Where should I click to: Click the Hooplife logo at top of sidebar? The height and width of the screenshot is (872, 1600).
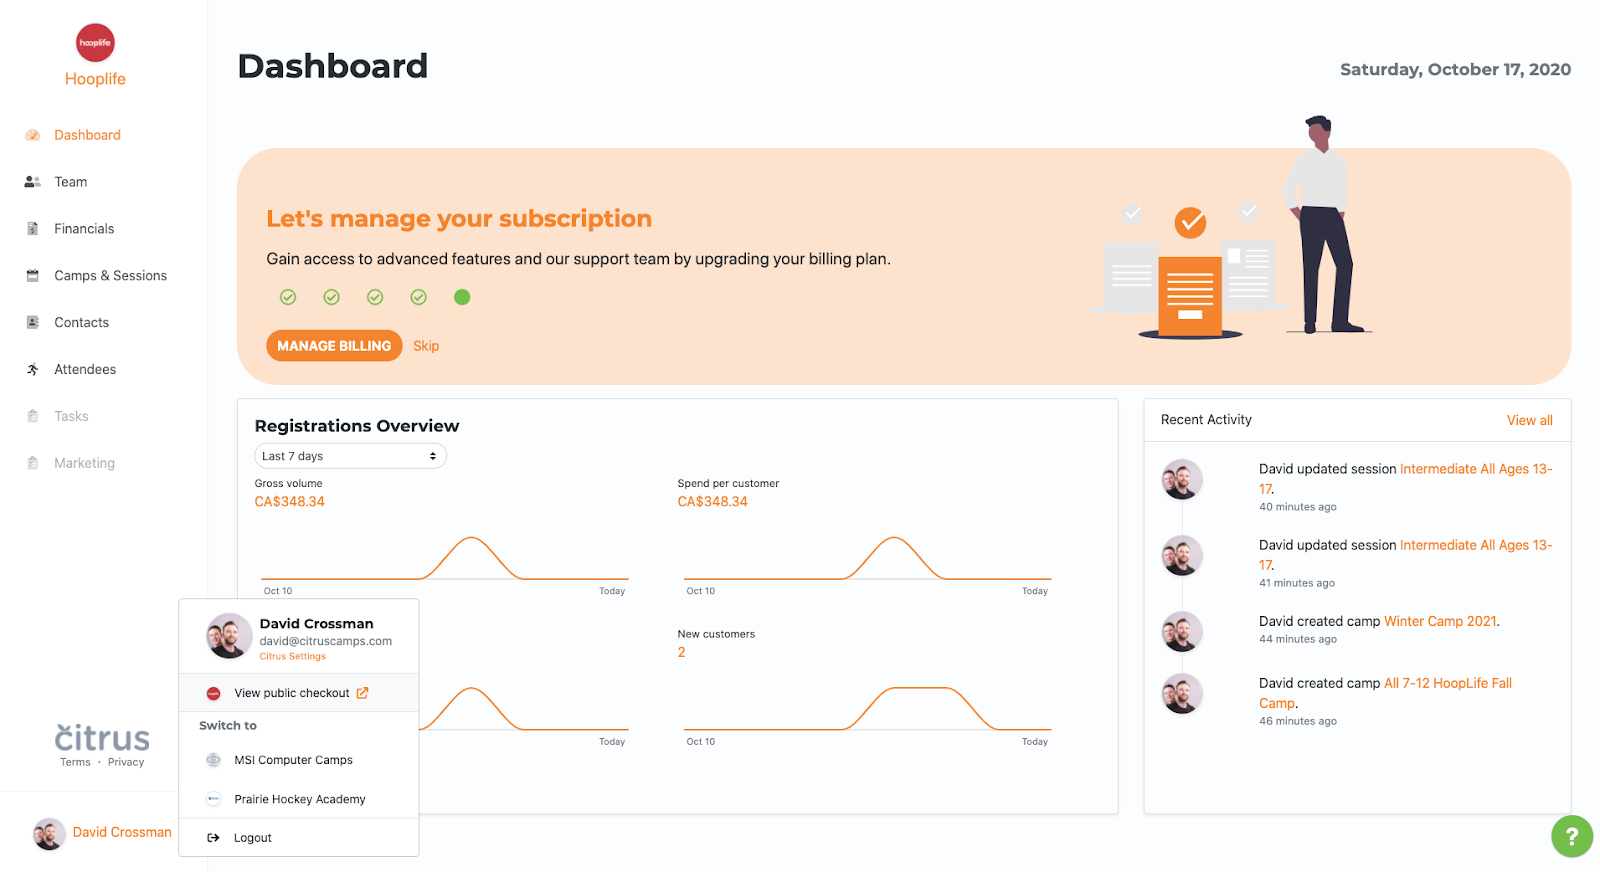coord(95,43)
